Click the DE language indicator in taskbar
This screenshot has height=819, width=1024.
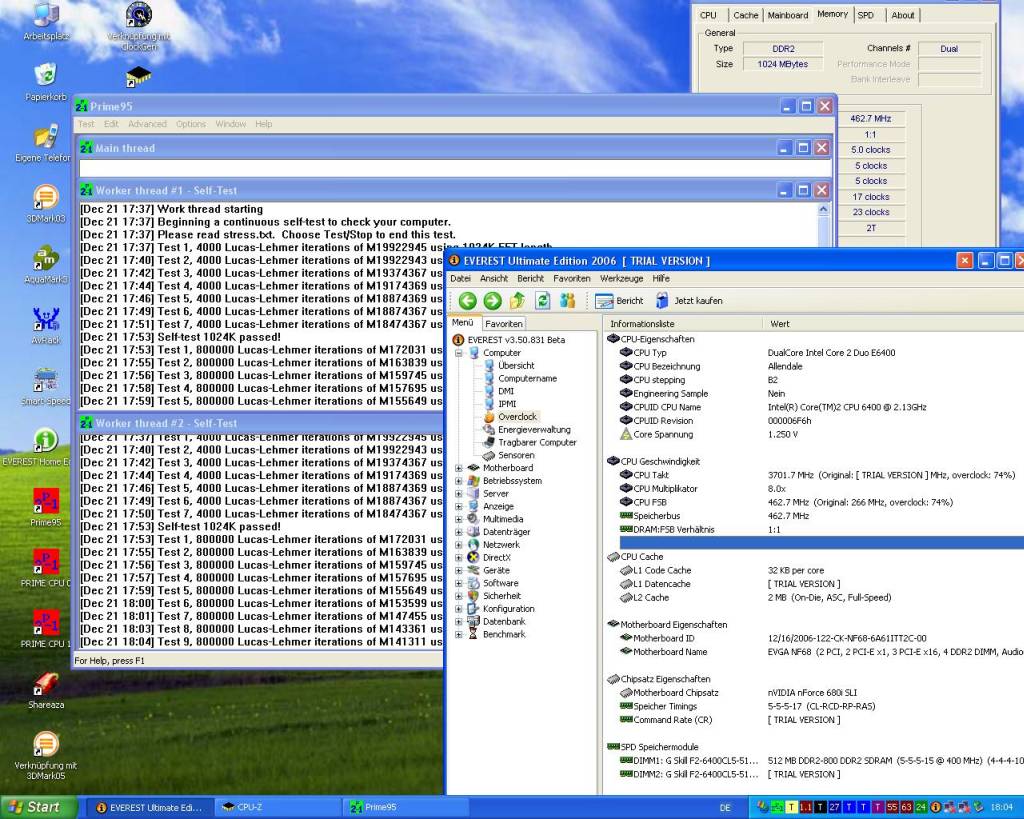coord(725,808)
